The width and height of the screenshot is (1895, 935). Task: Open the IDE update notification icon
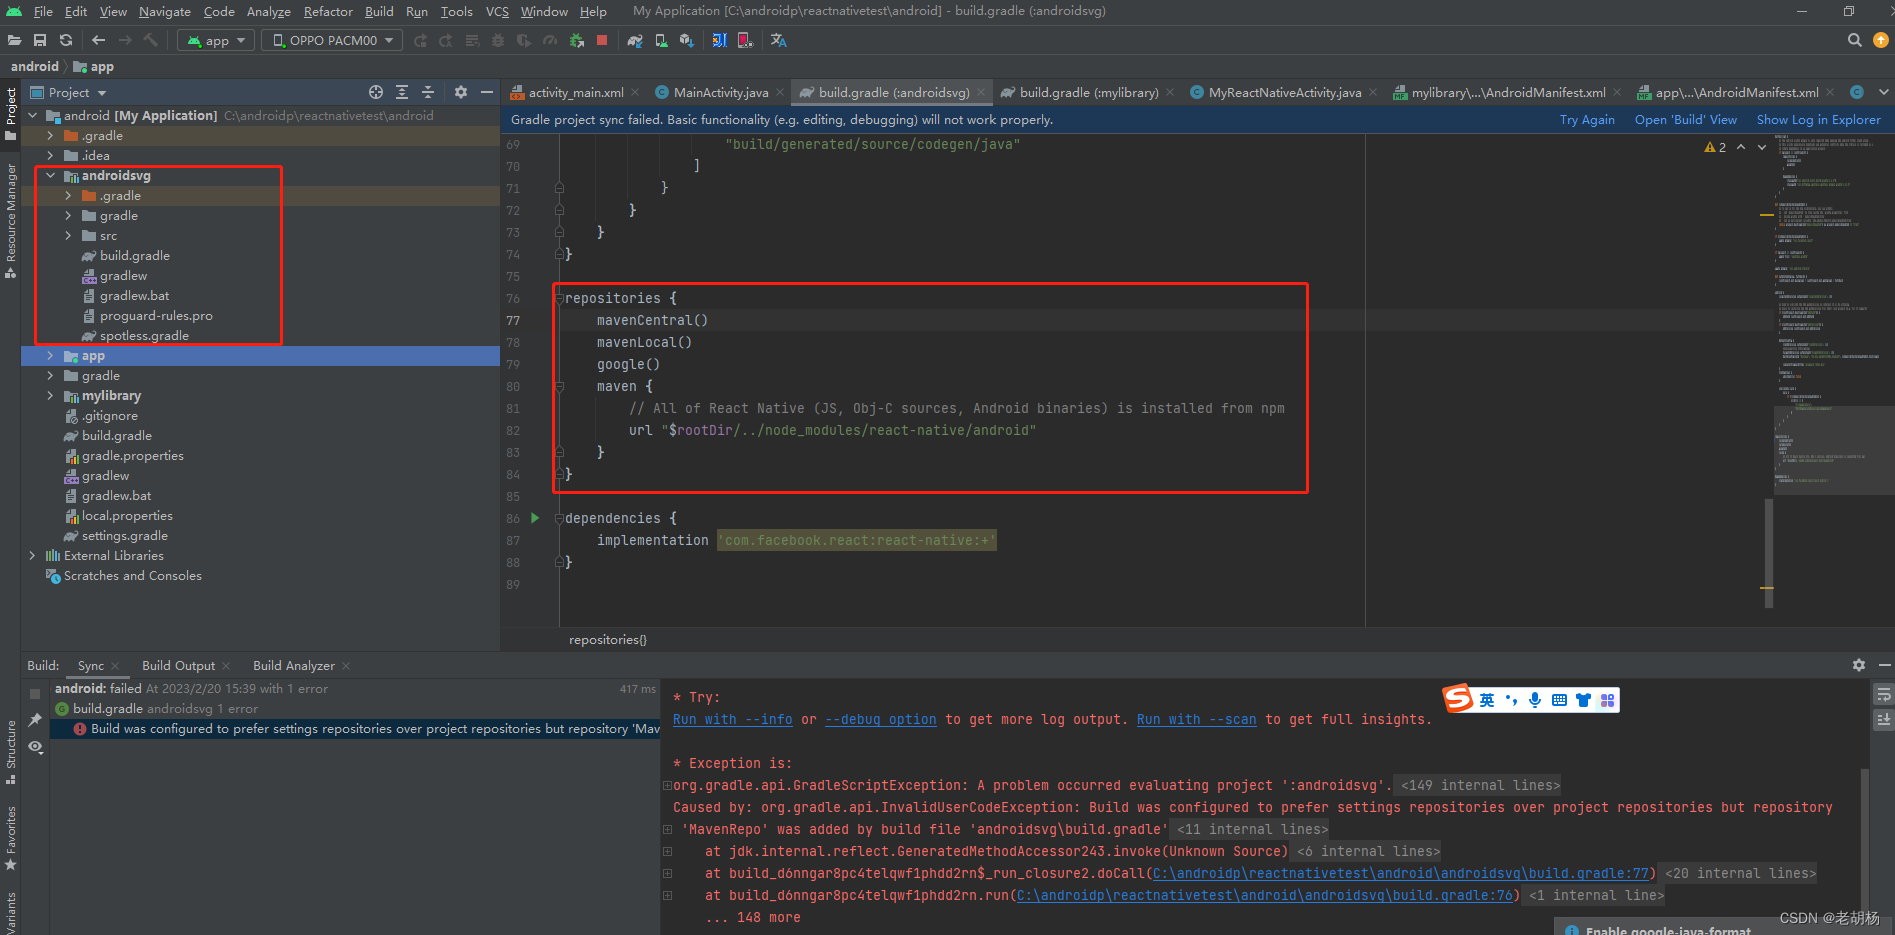pyautogui.click(x=1880, y=40)
